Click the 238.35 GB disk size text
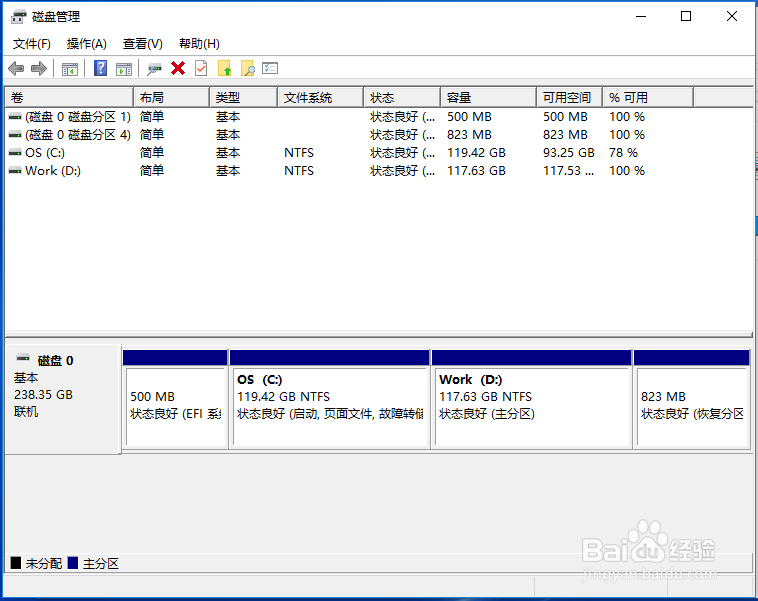Image resolution: width=758 pixels, height=601 pixels. [x=44, y=395]
